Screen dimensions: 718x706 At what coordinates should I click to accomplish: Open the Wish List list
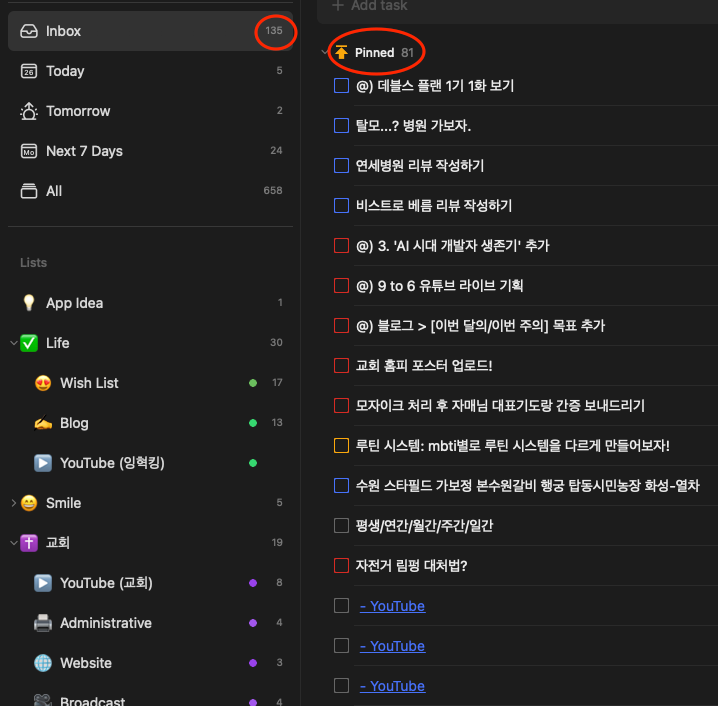pos(150,383)
